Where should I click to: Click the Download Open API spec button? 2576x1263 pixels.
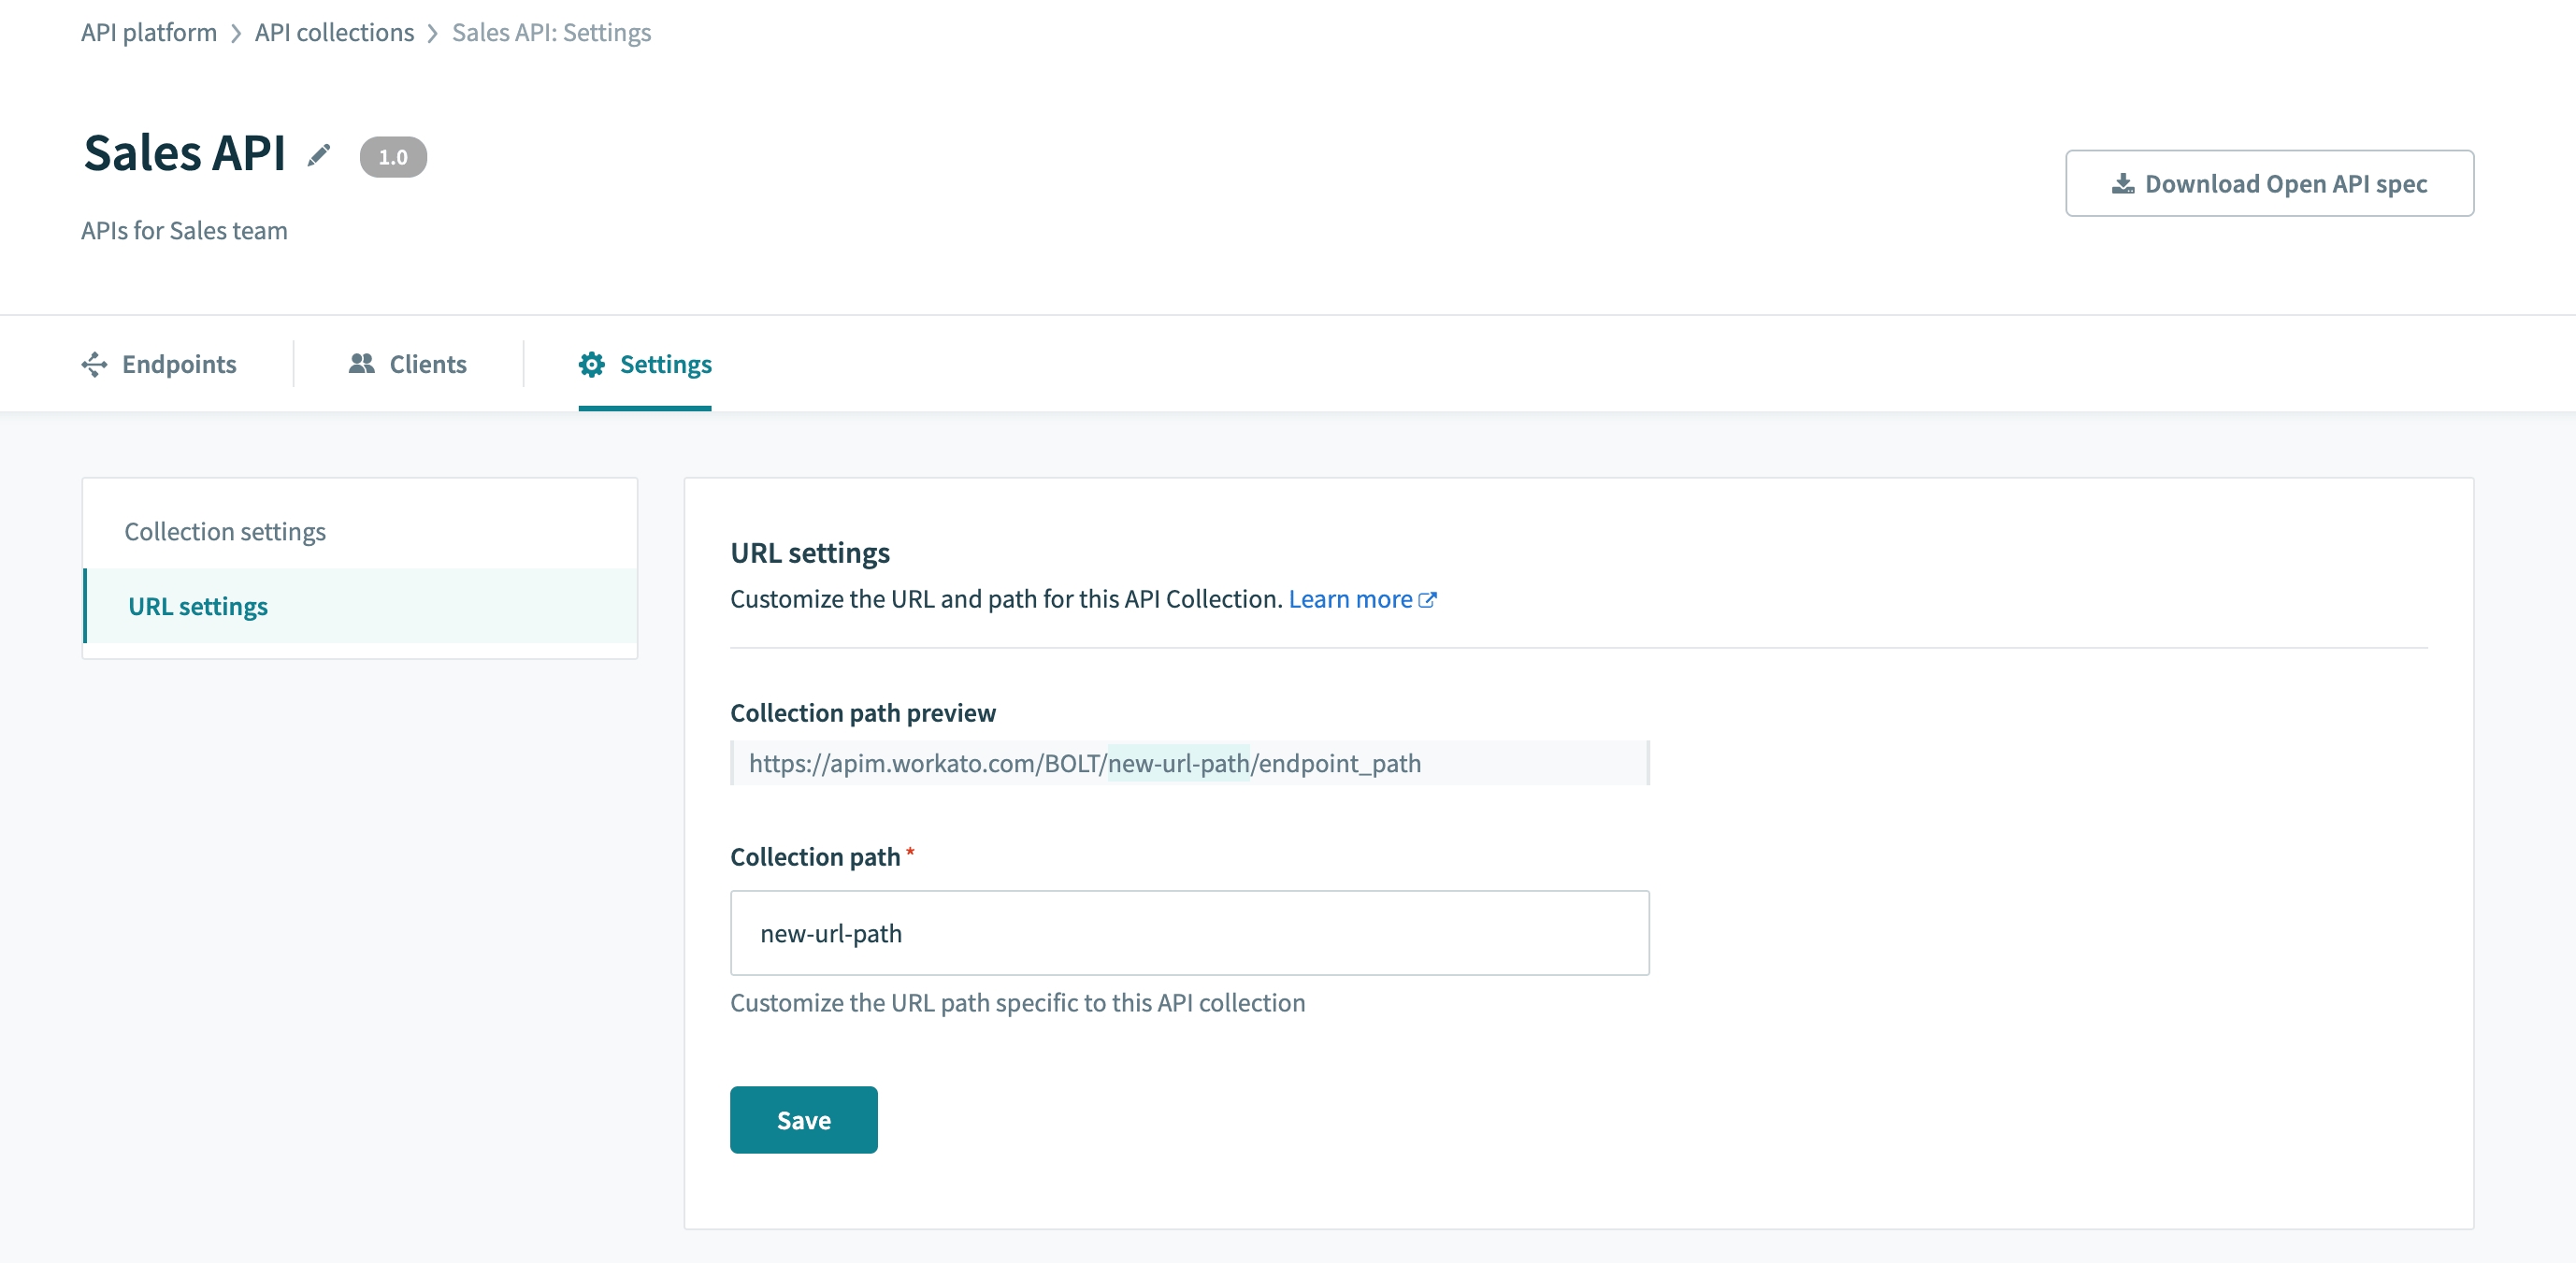(2270, 182)
